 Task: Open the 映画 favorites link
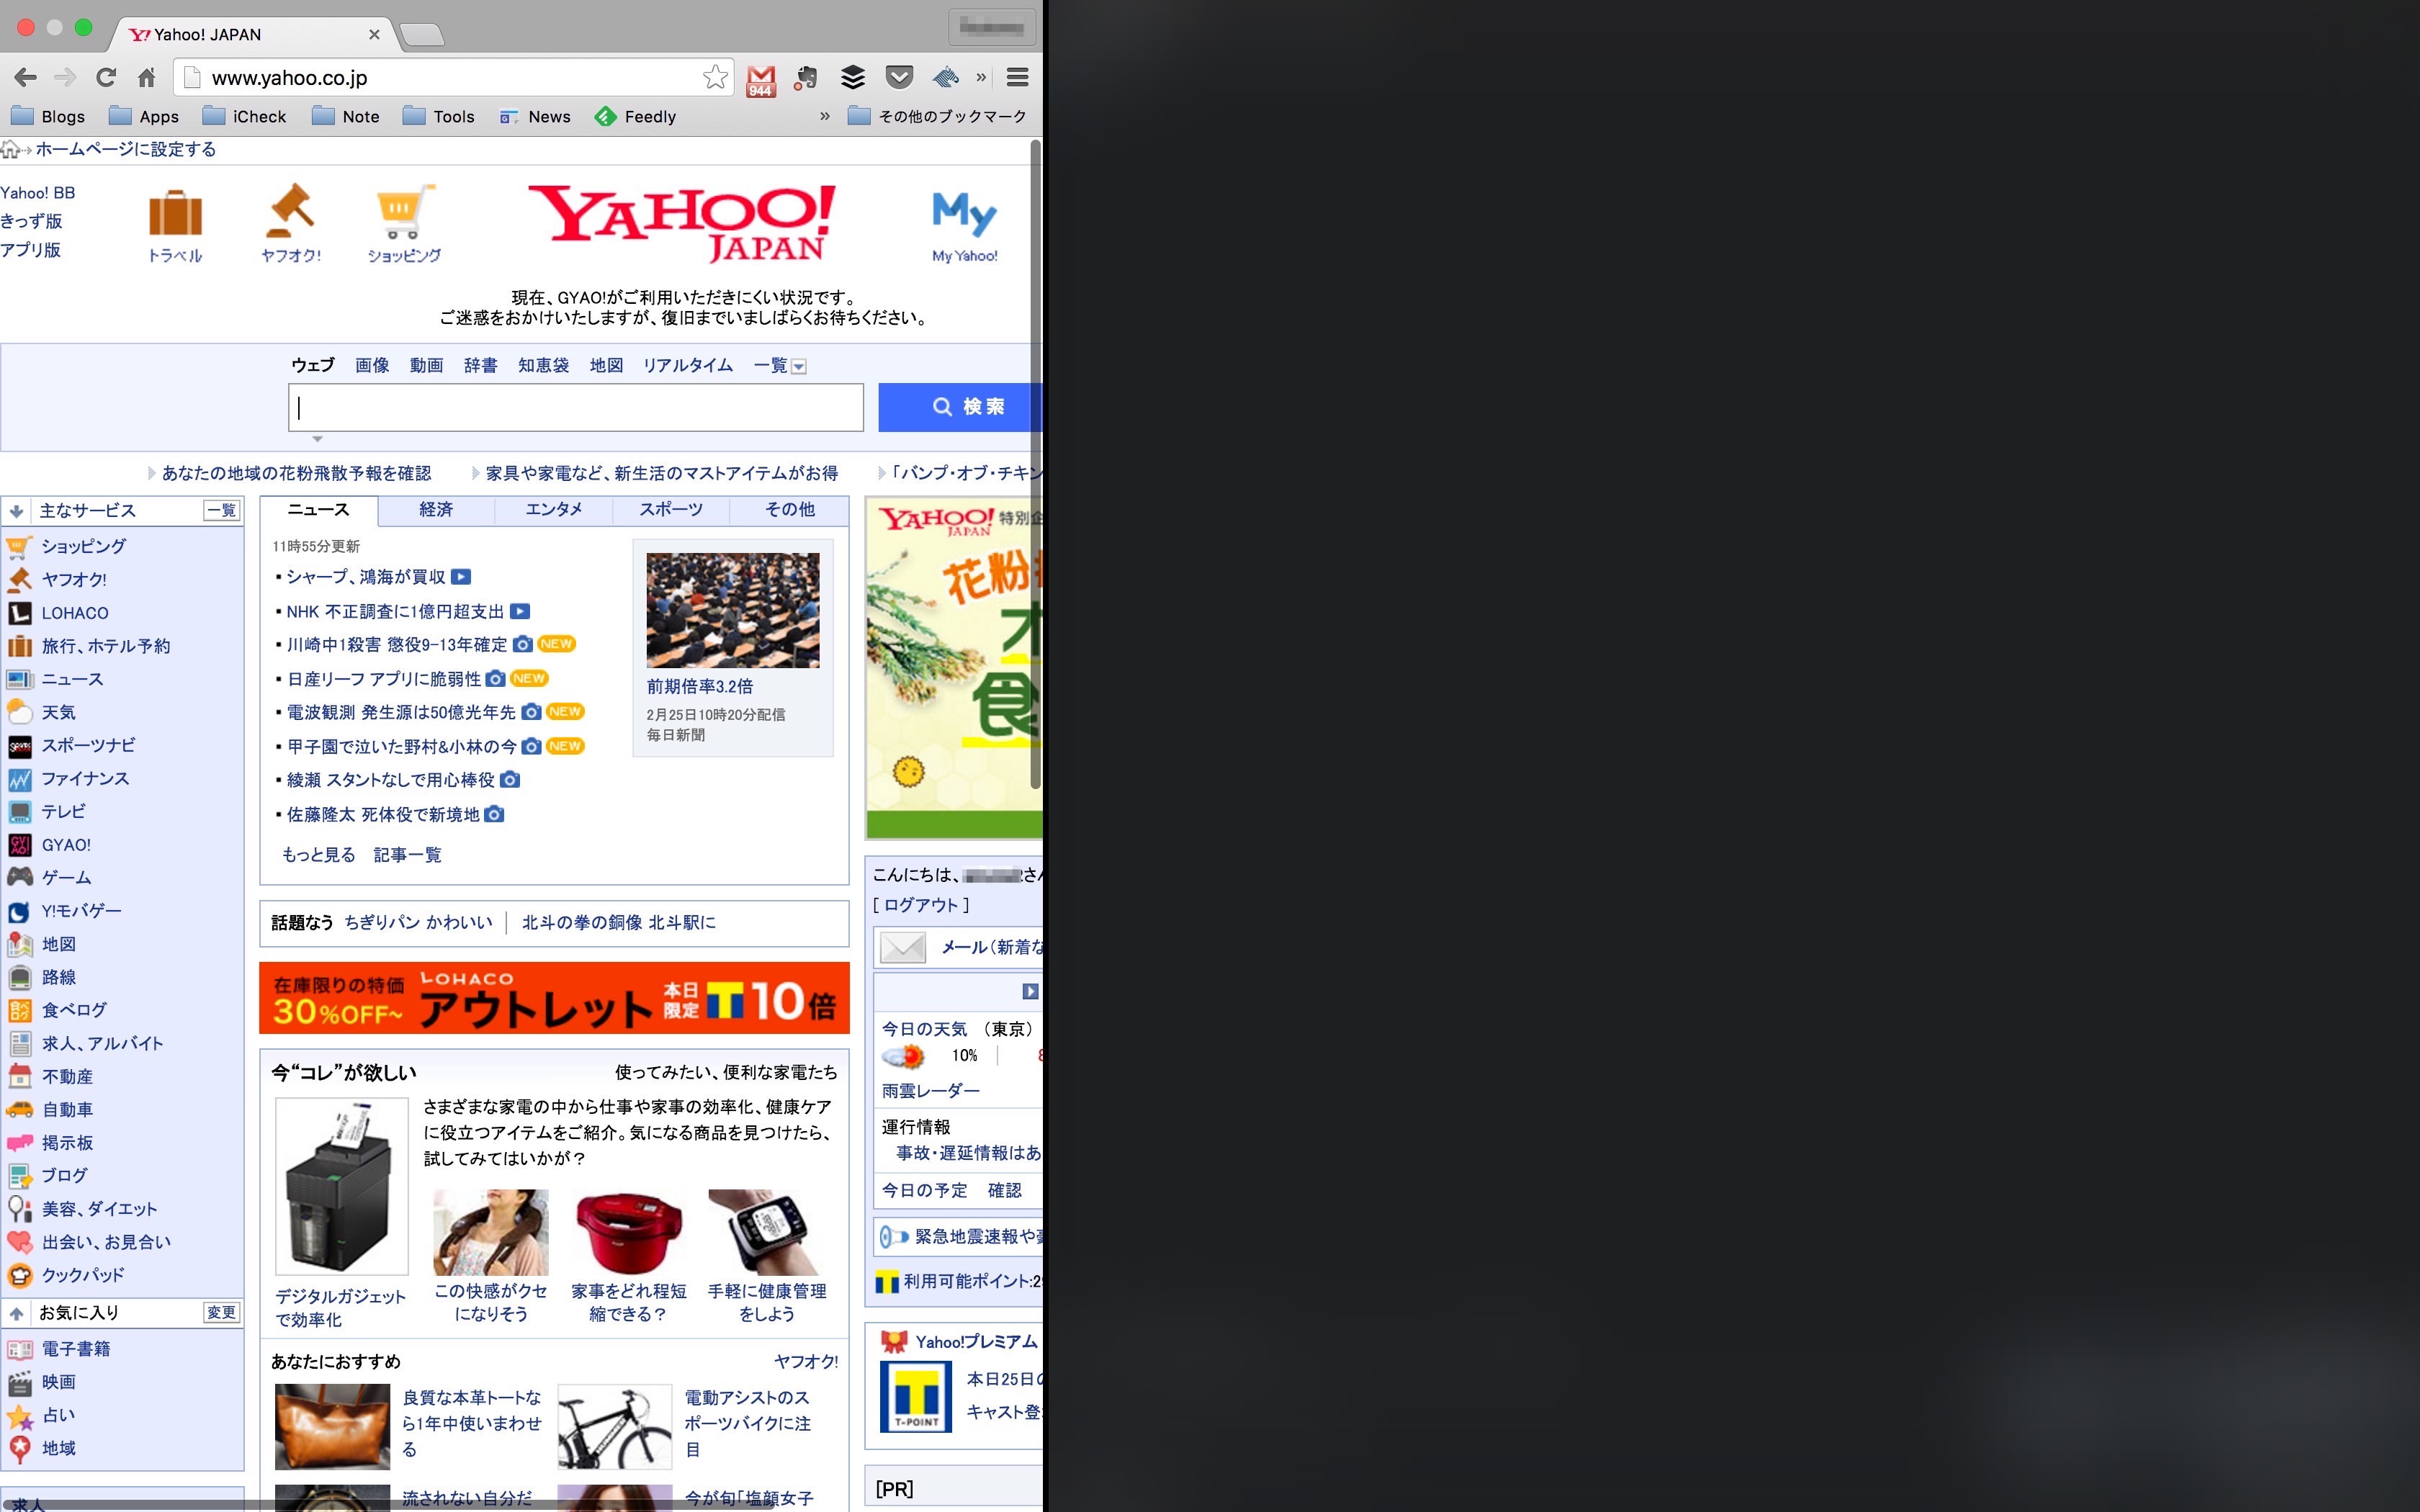coord(59,1382)
